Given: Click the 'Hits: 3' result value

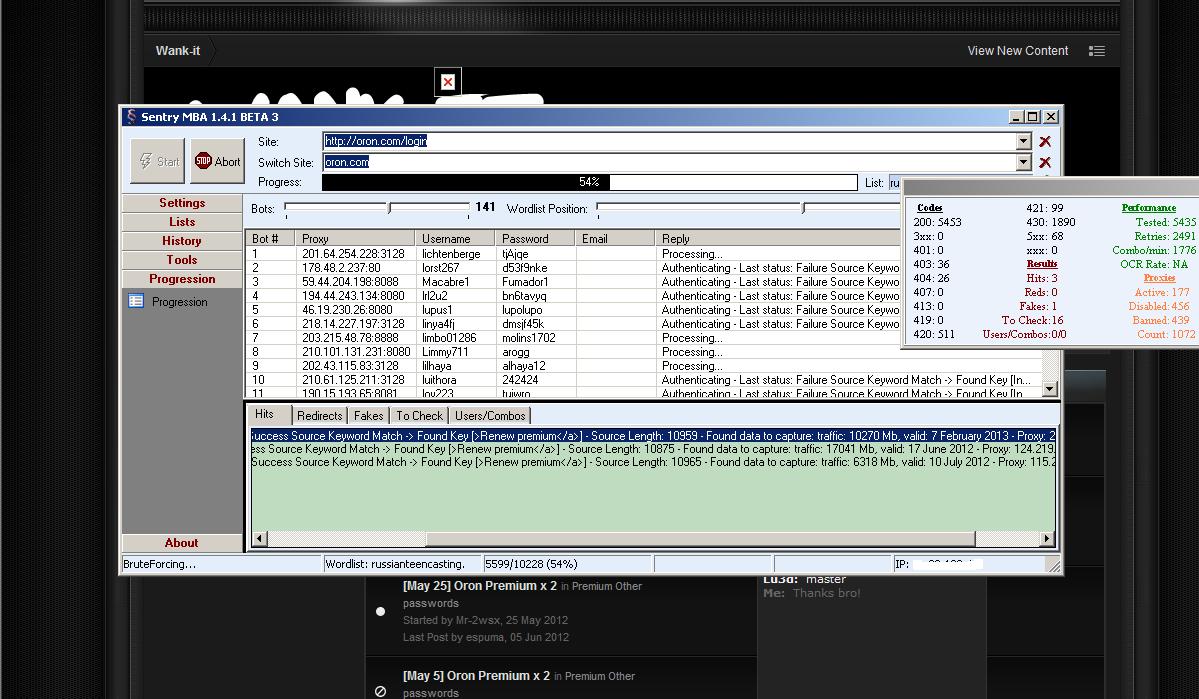Looking at the screenshot, I should click(x=1041, y=278).
